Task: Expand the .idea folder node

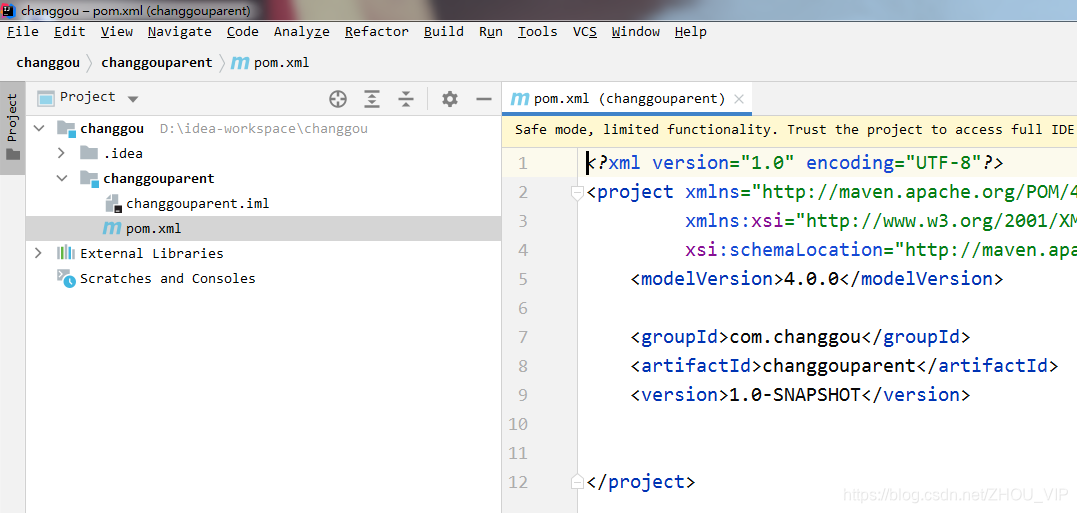Action: (61, 153)
